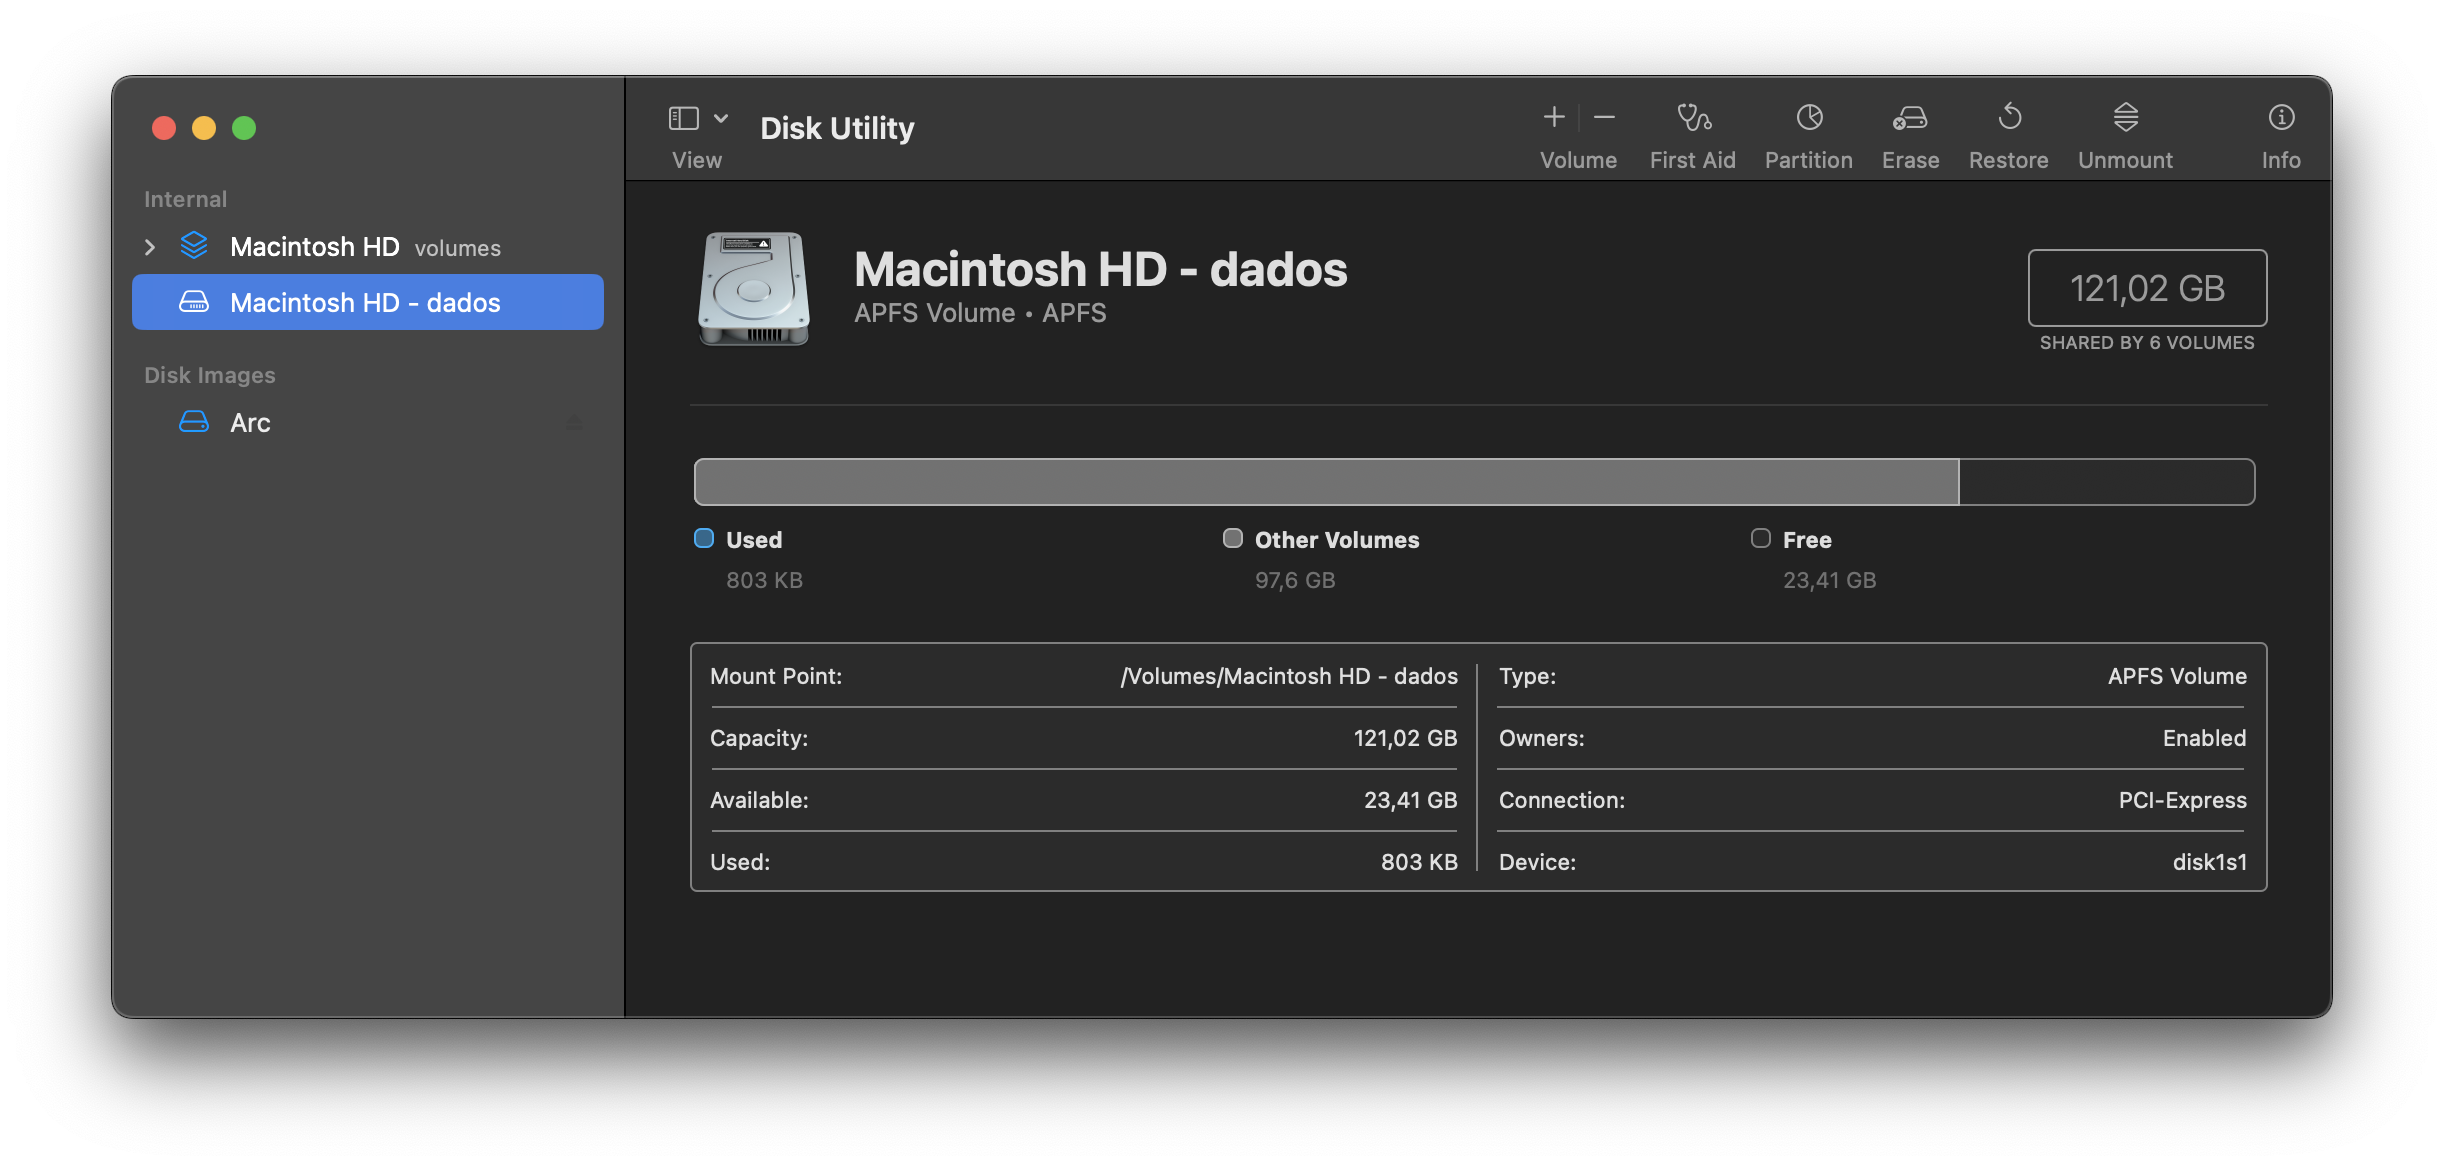
Task: Click the First Aid stethoscope icon
Action: pos(1693,118)
